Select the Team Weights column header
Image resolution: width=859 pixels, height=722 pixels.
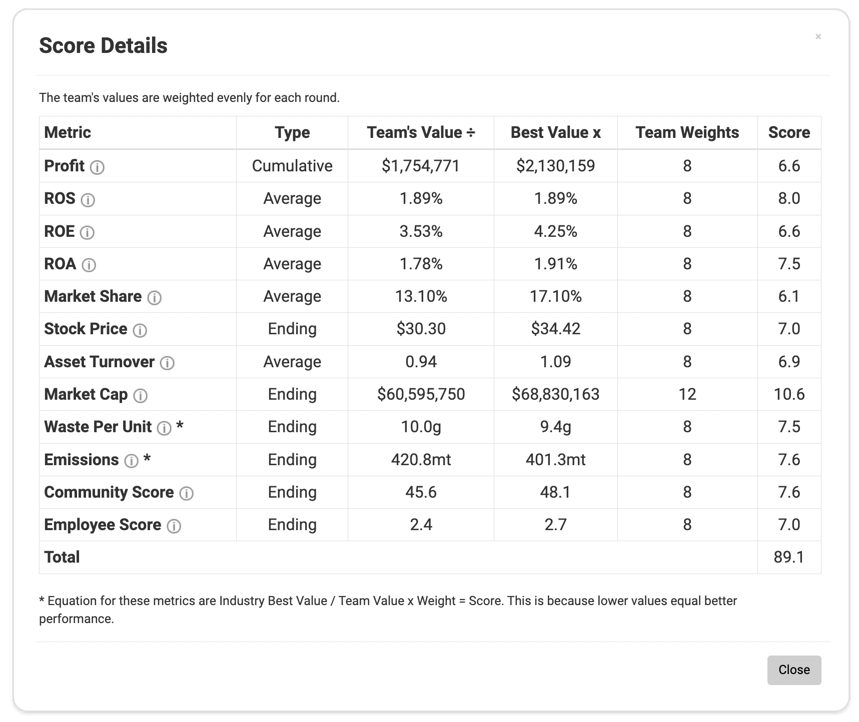coord(687,132)
